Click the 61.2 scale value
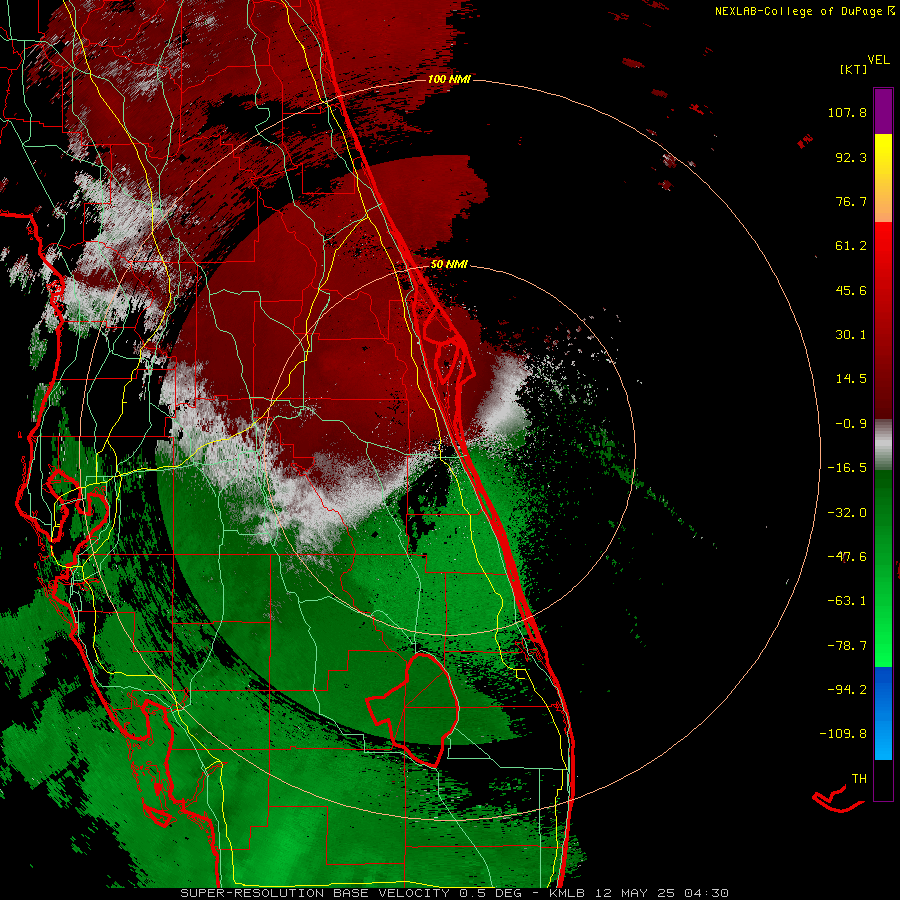The image size is (900, 900). (851, 246)
